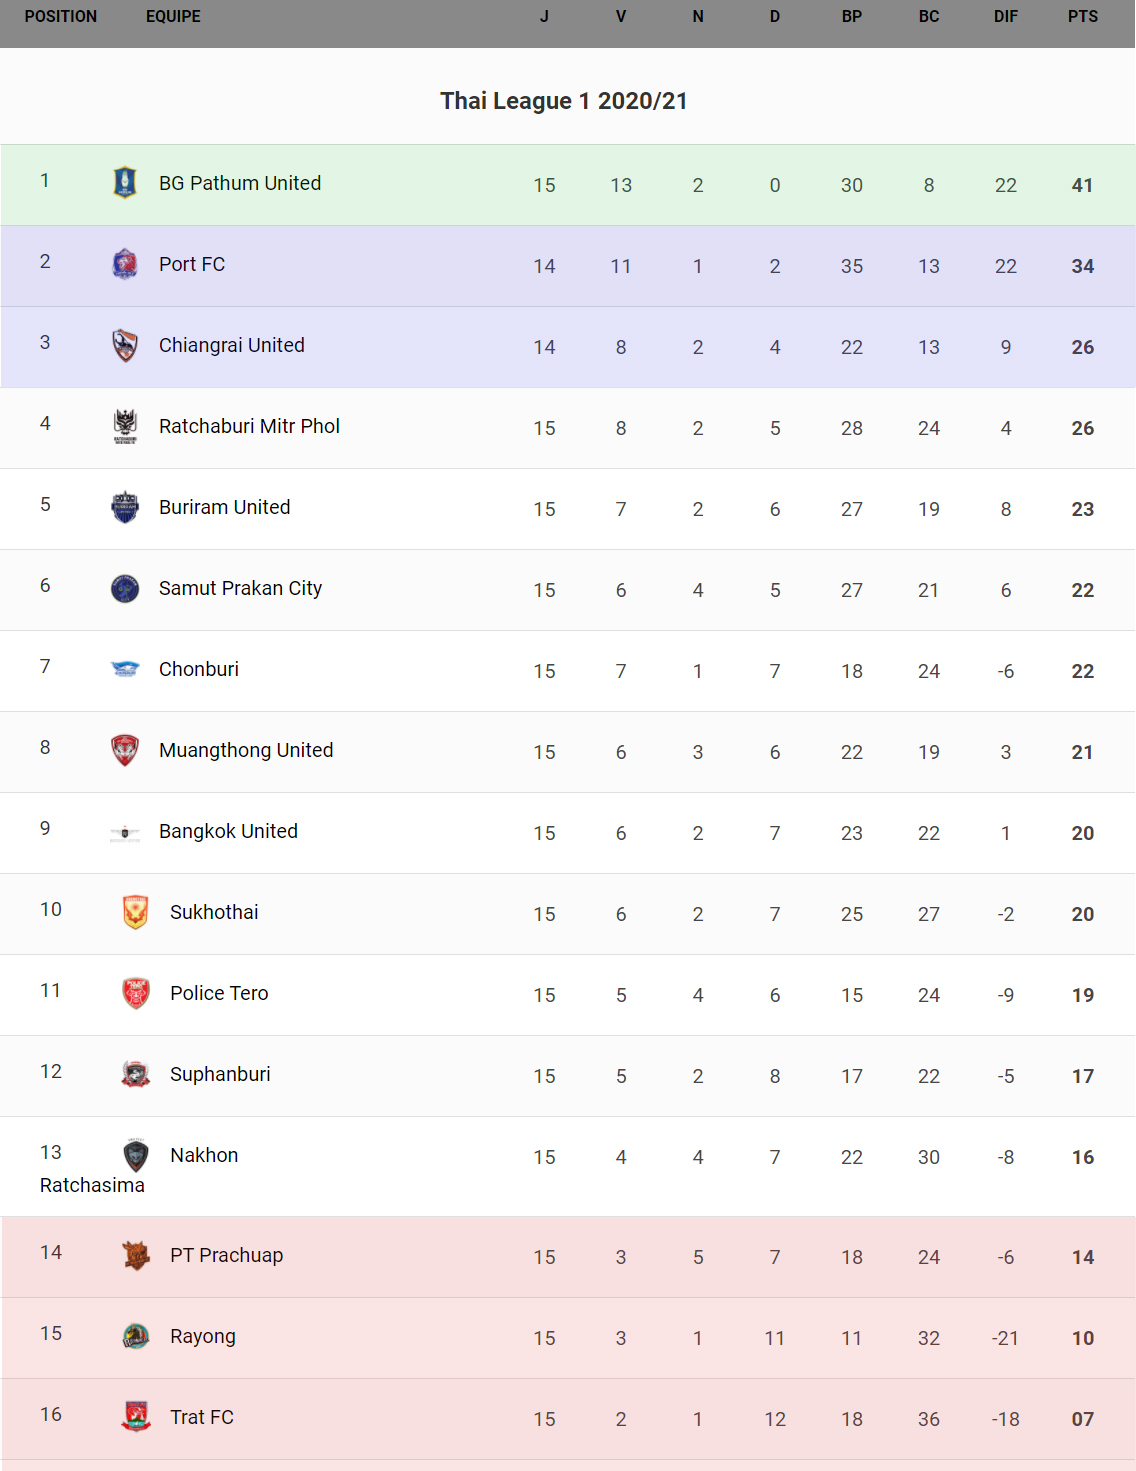The image size is (1136, 1471).
Task: Click the EQUIPE column header
Action: click(x=173, y=17)
